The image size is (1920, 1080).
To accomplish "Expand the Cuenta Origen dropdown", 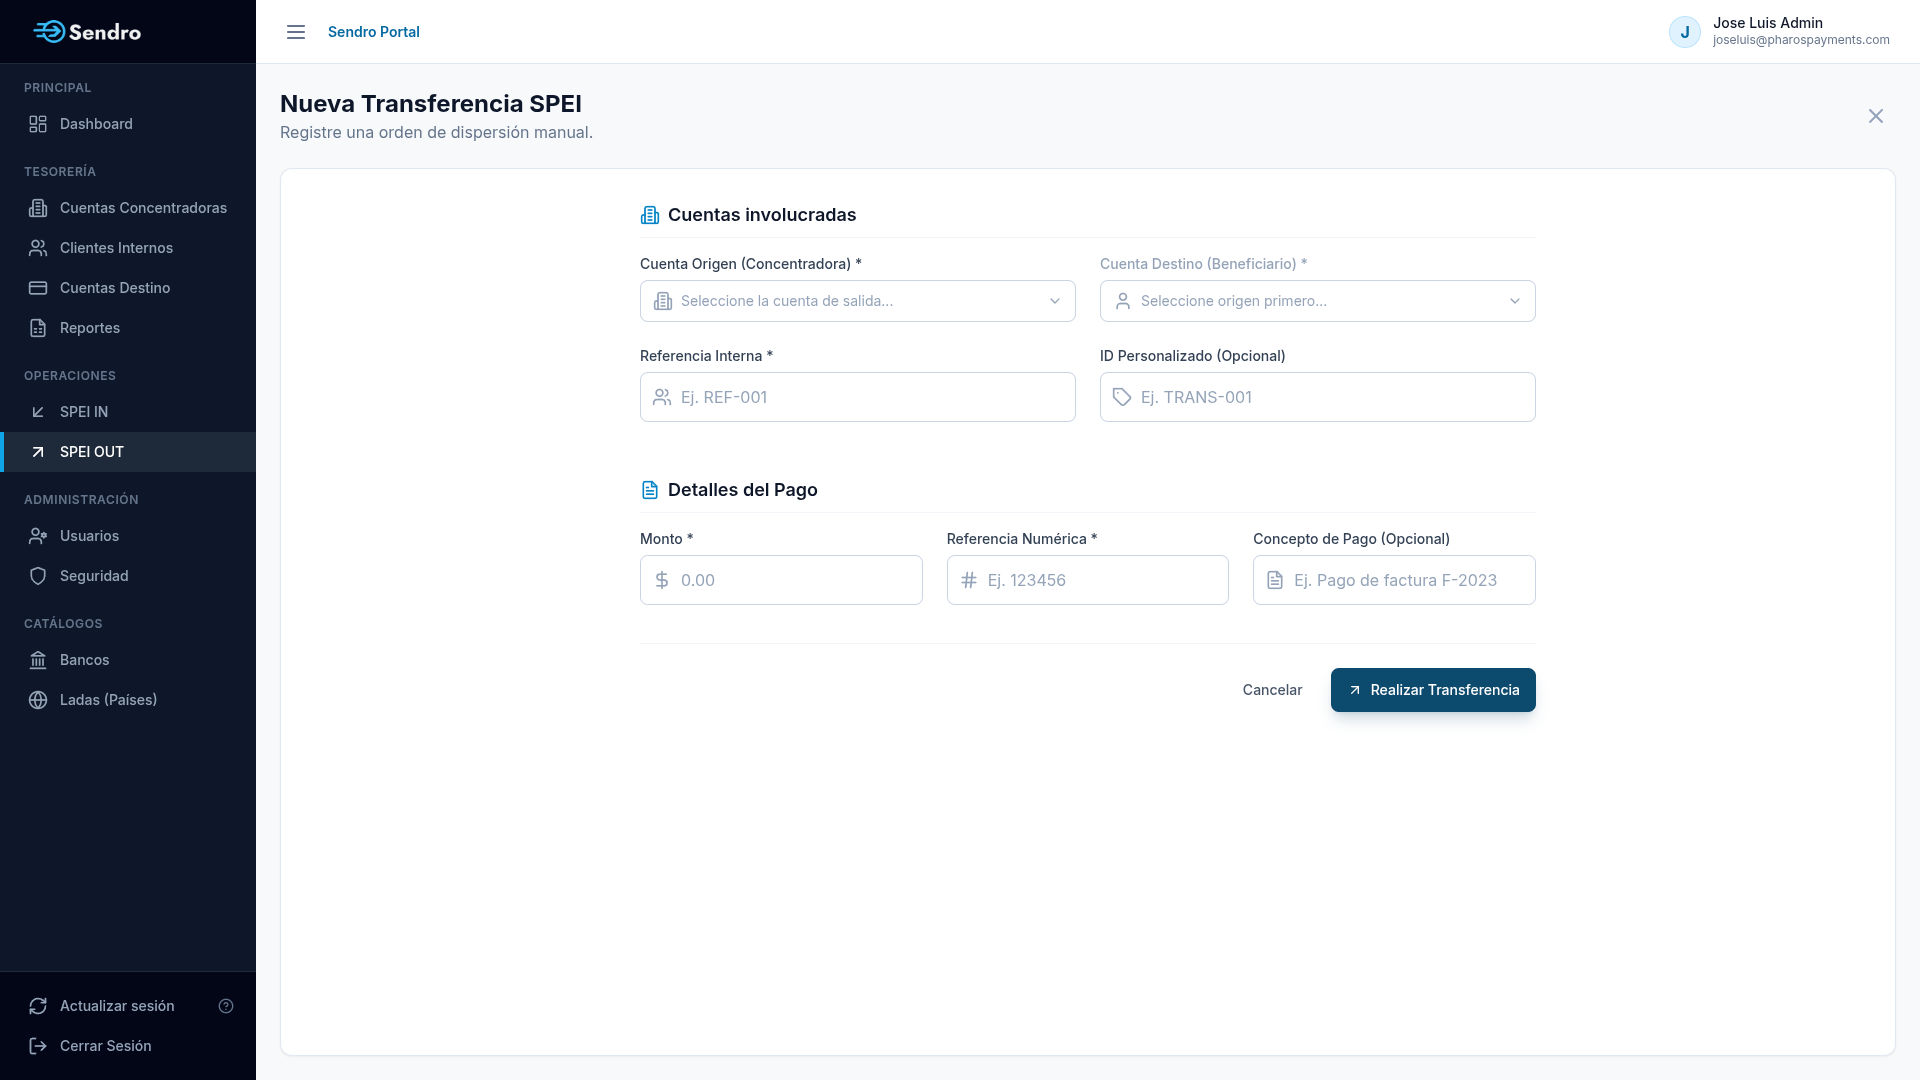I will click(858, 301).
